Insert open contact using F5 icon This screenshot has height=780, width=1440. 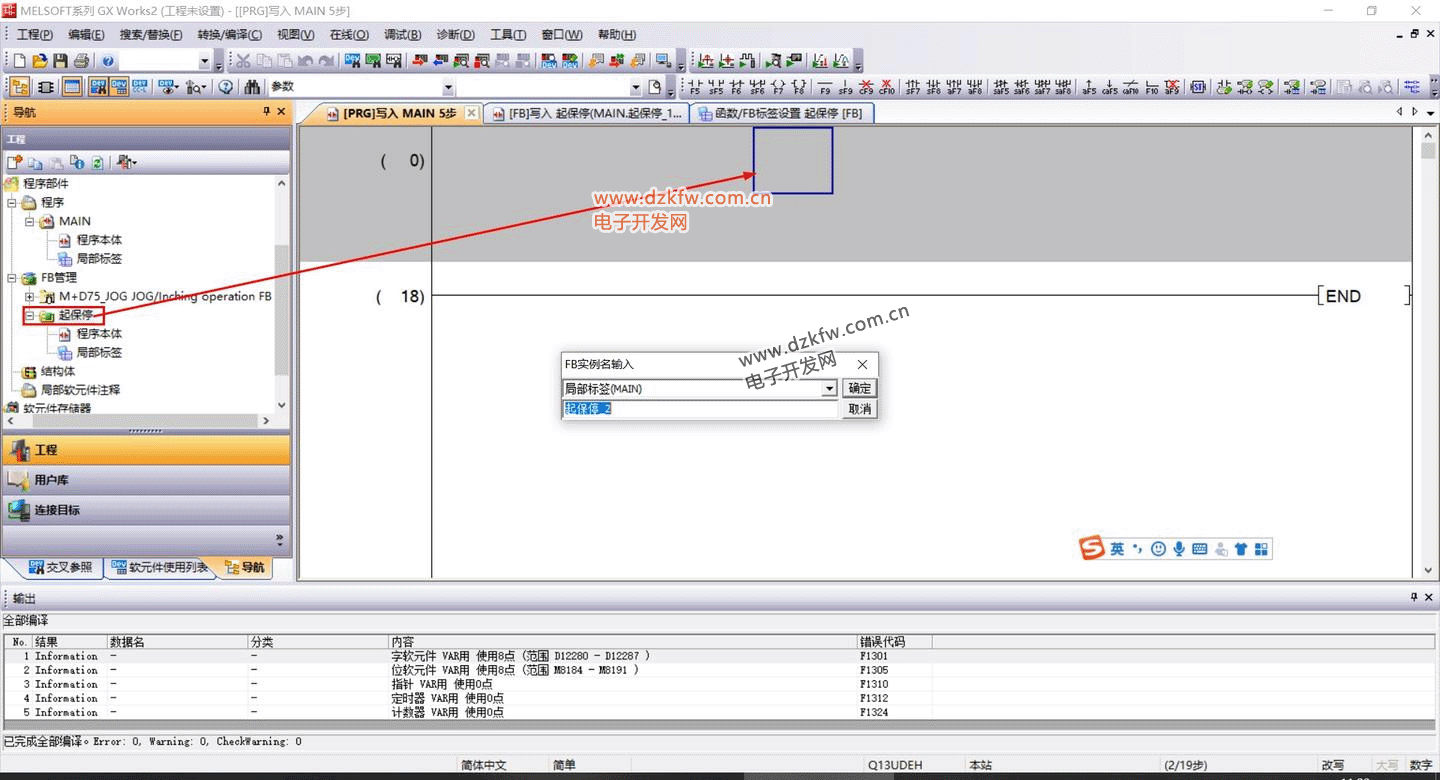pos(695,87)
